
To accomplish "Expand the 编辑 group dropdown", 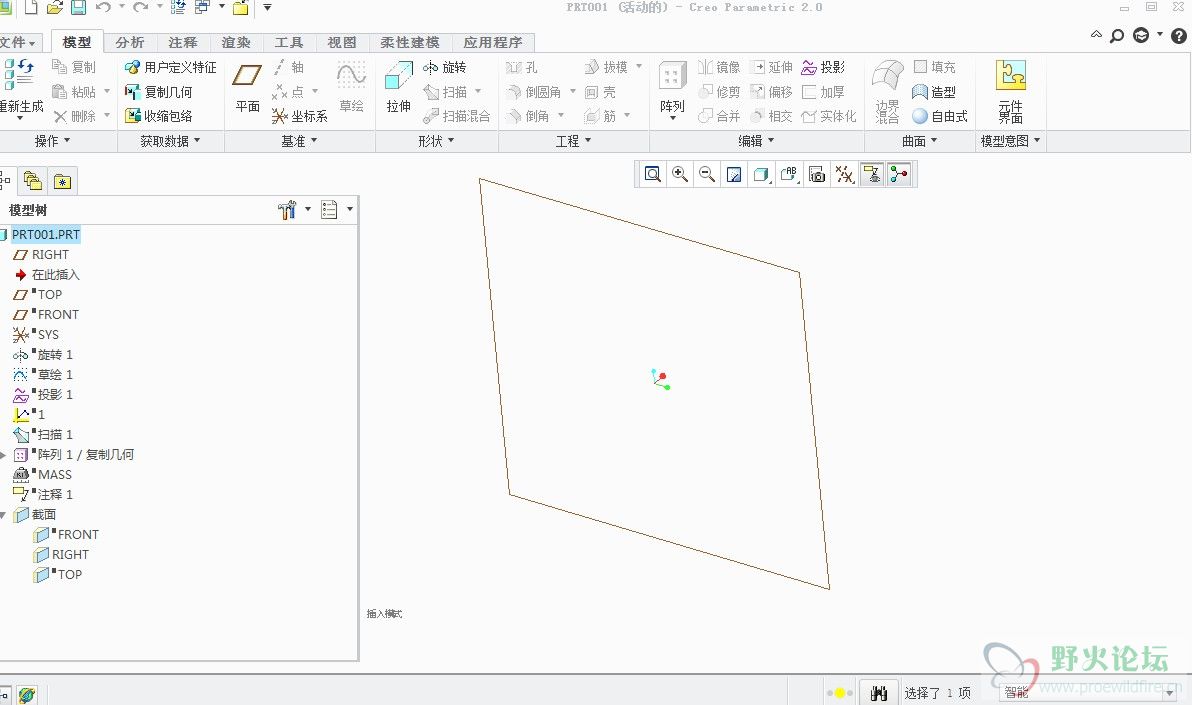I will [x=756, y=141].
